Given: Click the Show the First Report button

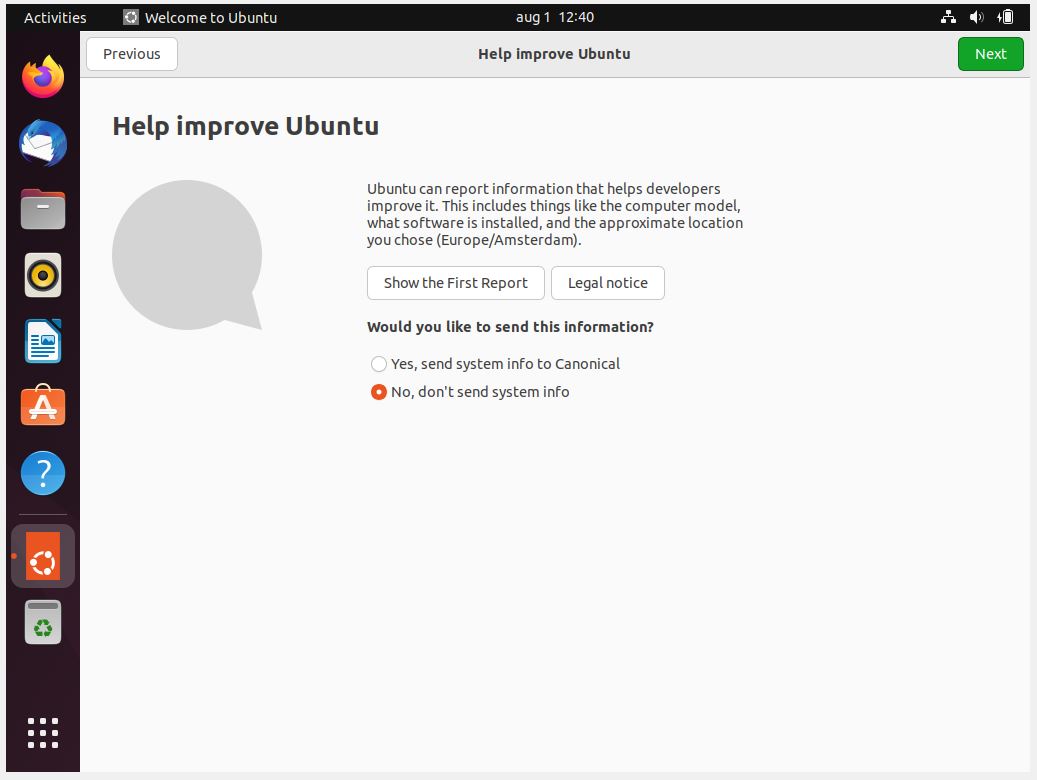Looking at the screenshot, I should [x=455, y=283].
